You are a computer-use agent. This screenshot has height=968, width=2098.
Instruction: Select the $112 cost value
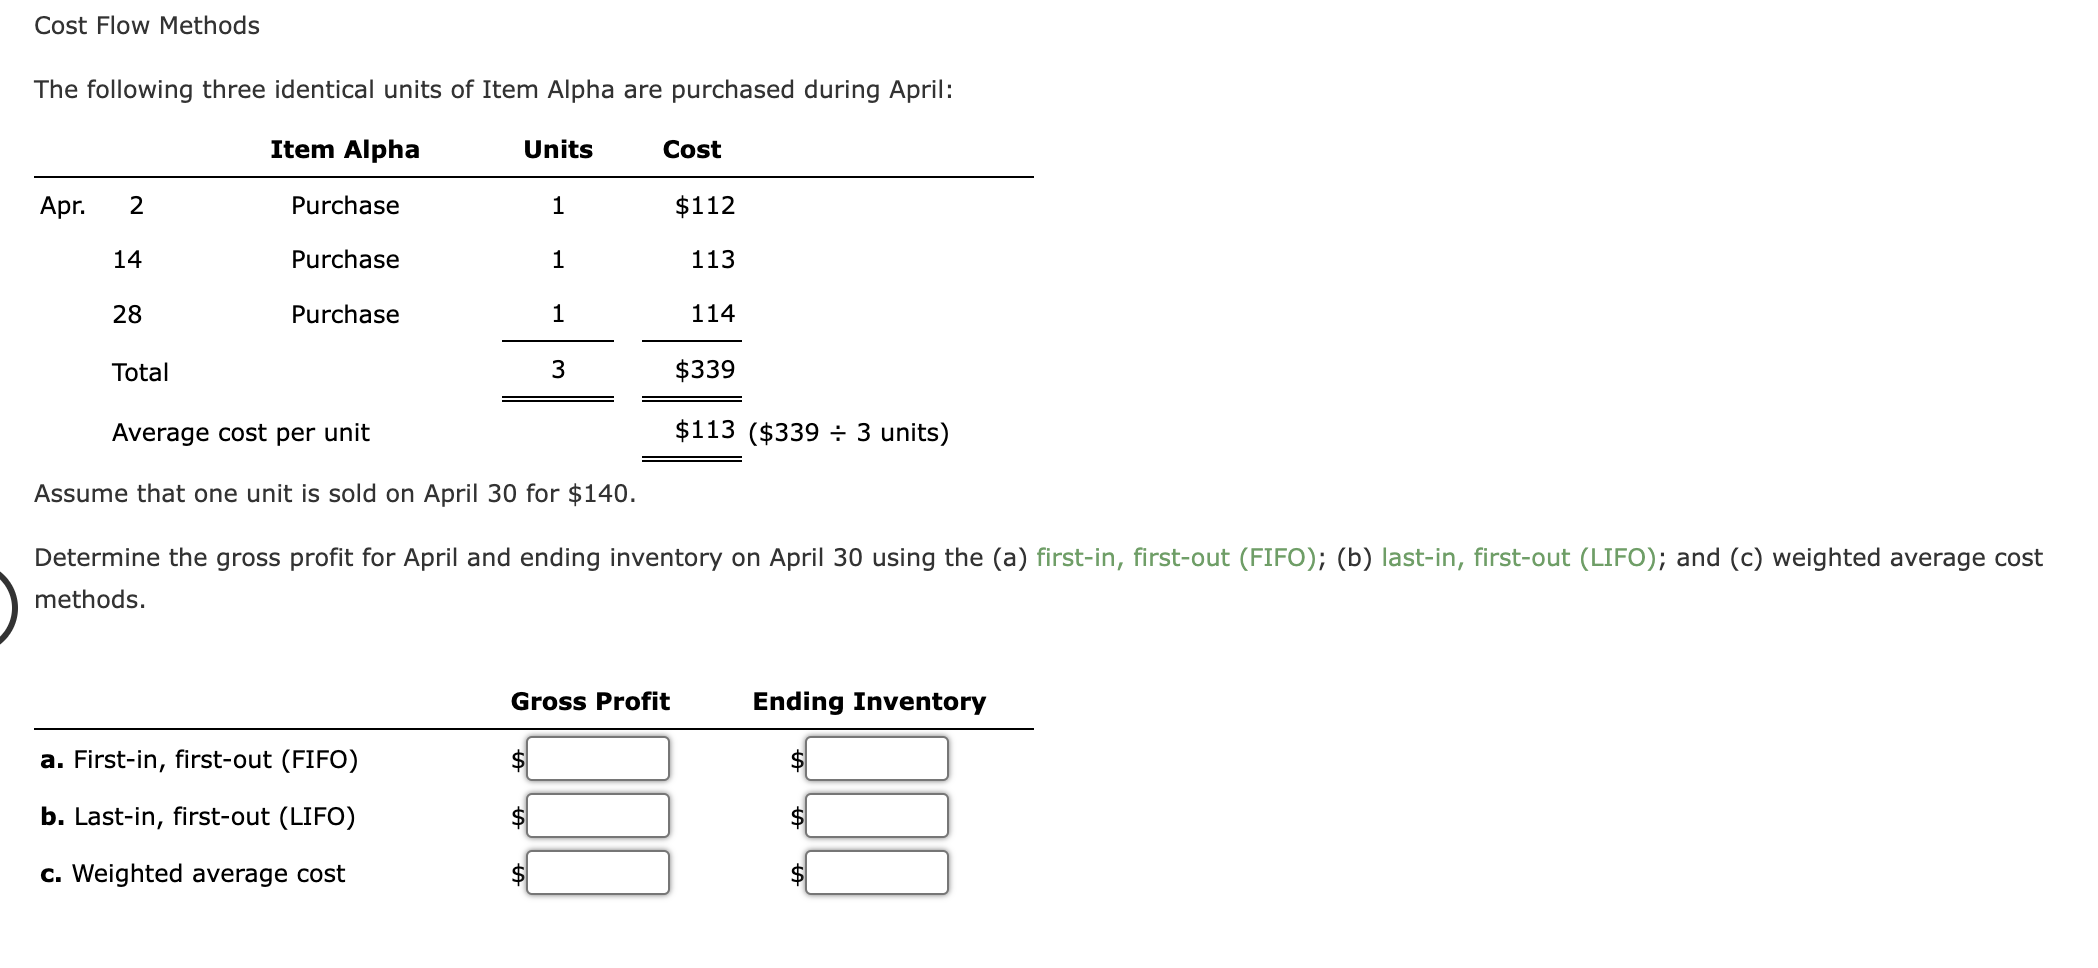[x=704, y=205]
